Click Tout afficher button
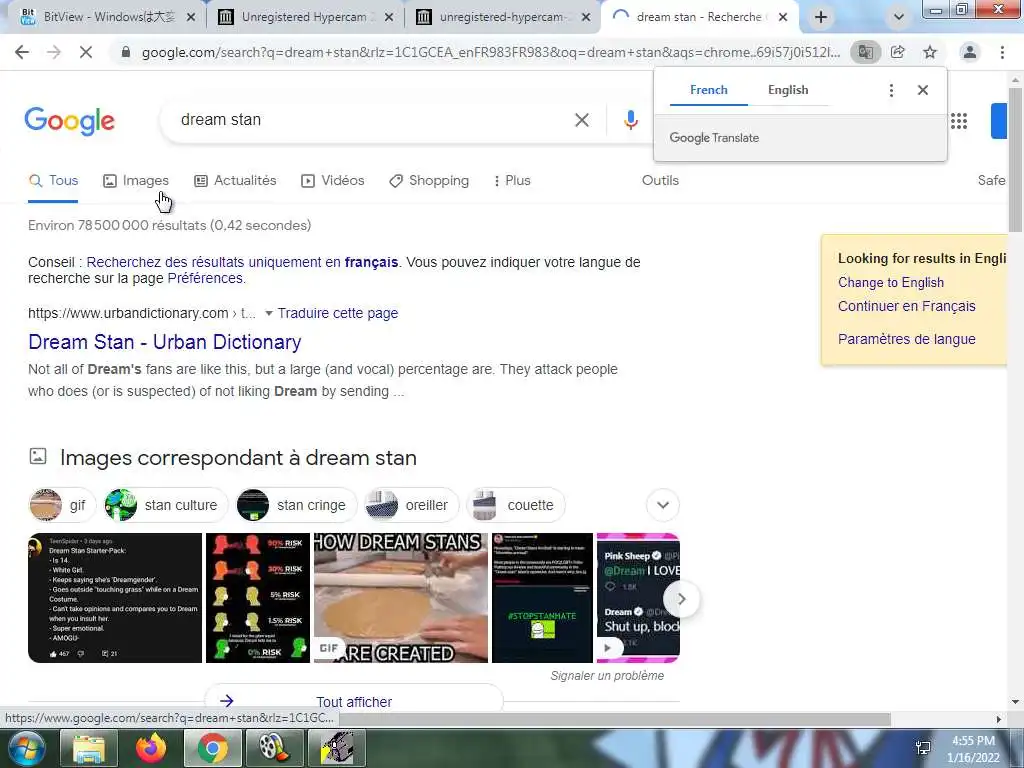Image resolution: width=1024 pixels, height=768 pixels. tap(354, 701)
